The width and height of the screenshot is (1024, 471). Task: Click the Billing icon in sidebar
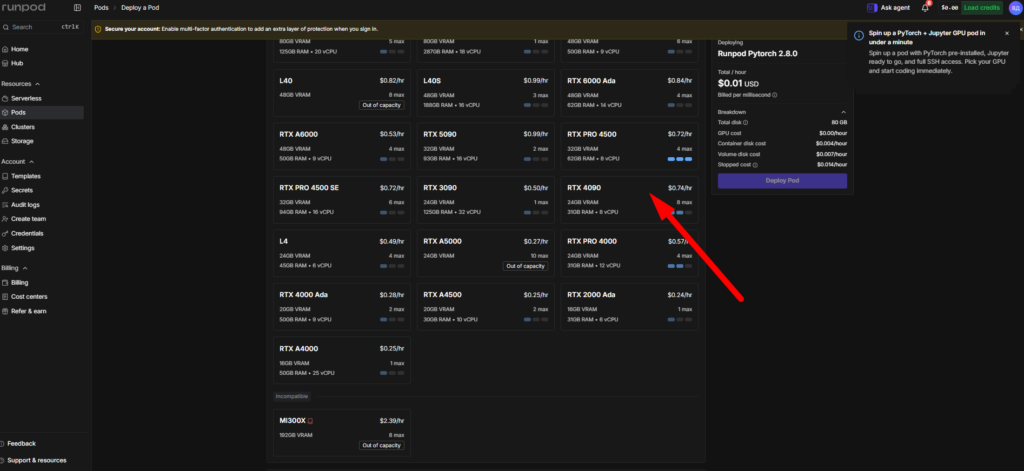coord(5,283)
